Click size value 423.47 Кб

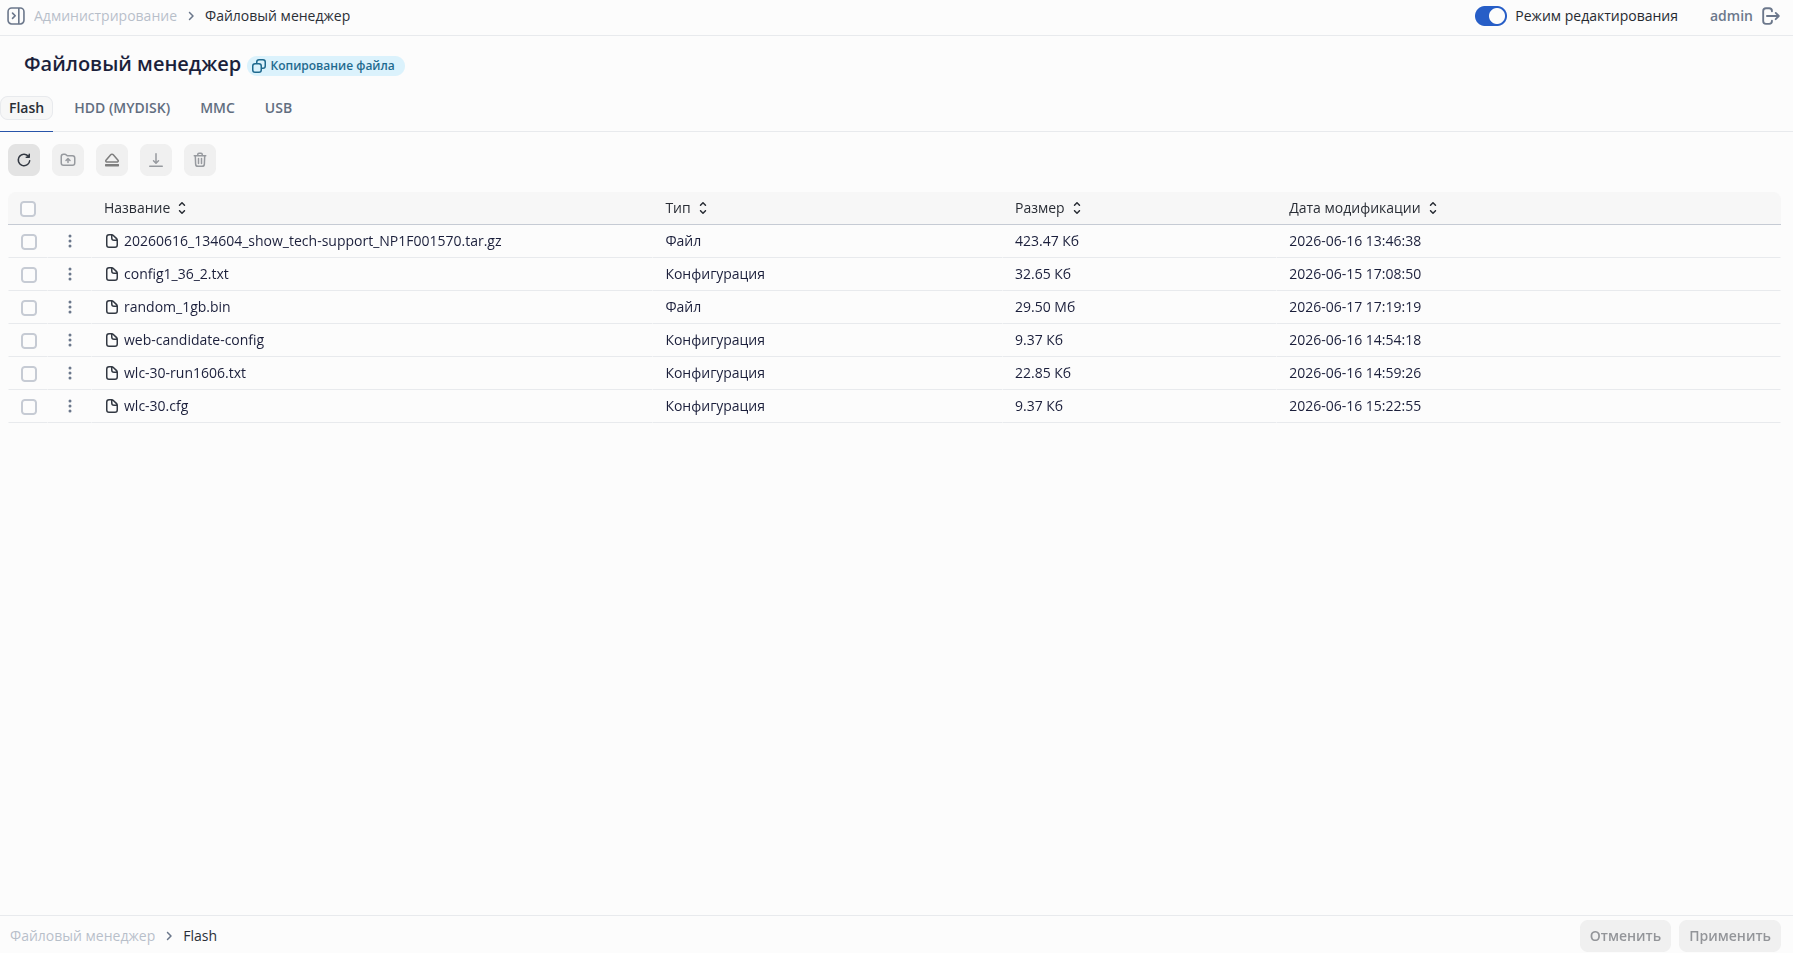[1047, 241]
